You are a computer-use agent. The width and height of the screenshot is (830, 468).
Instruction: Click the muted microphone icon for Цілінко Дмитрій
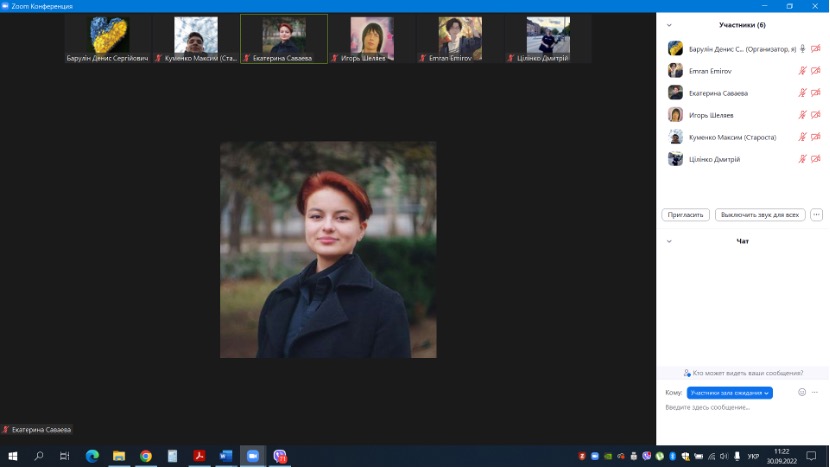[x=802, y=159]
